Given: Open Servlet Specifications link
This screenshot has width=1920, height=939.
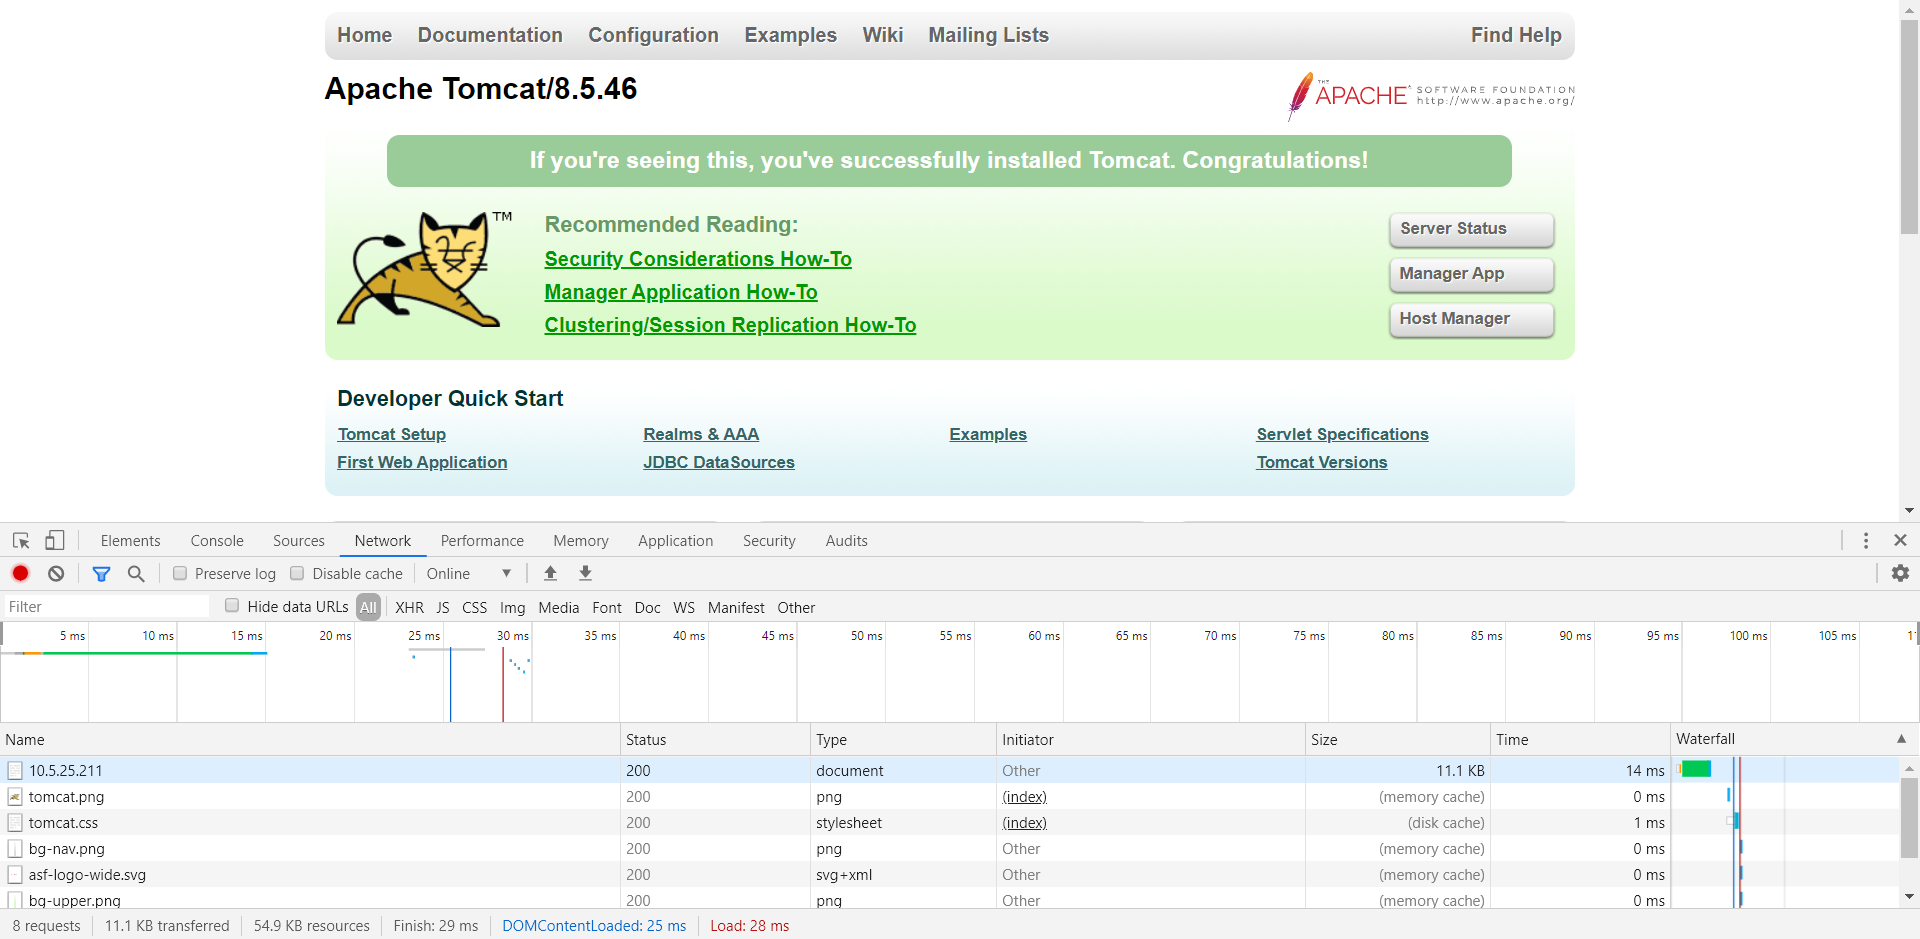Looking at the screenshot, I should click(x=1342, y=434).
